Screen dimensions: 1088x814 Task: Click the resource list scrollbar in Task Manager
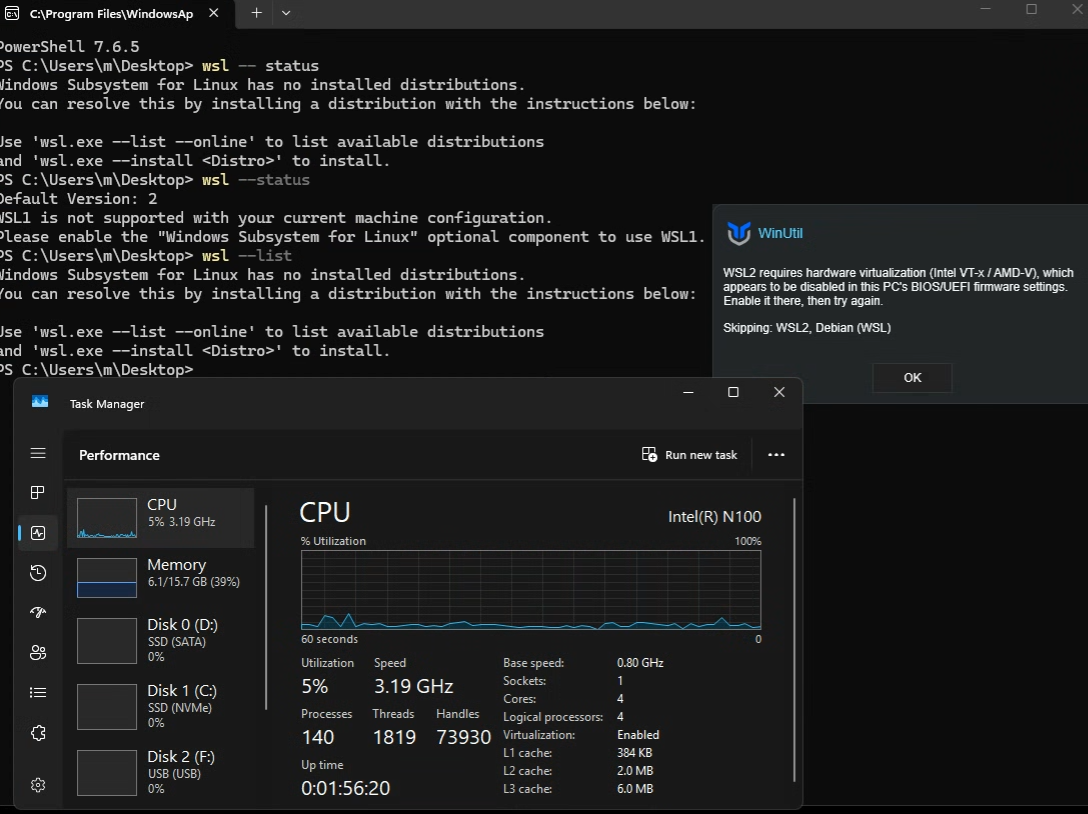[x=266, y=607]
